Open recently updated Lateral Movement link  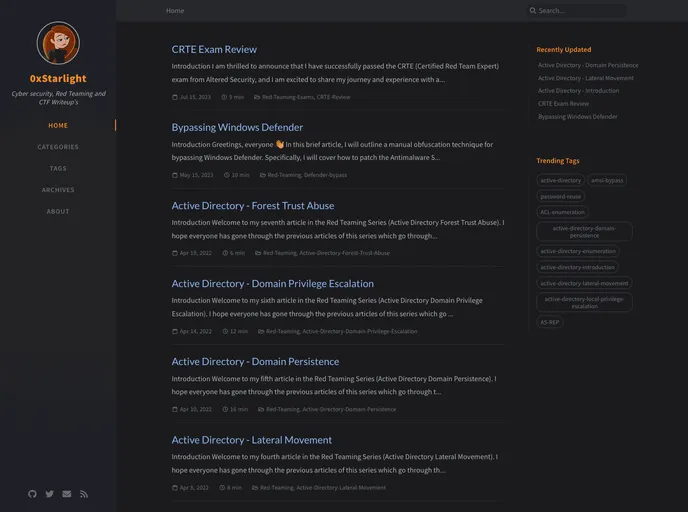coord(586,78)
